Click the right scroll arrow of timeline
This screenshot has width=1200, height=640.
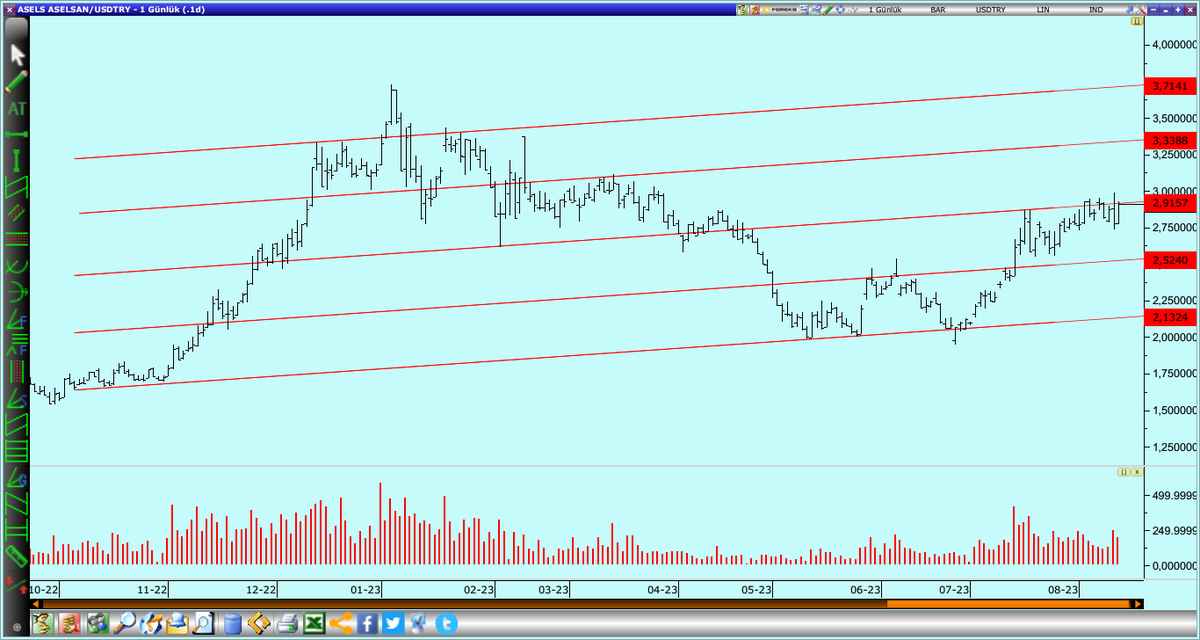pyautogui.click(x=1137, y=604)
